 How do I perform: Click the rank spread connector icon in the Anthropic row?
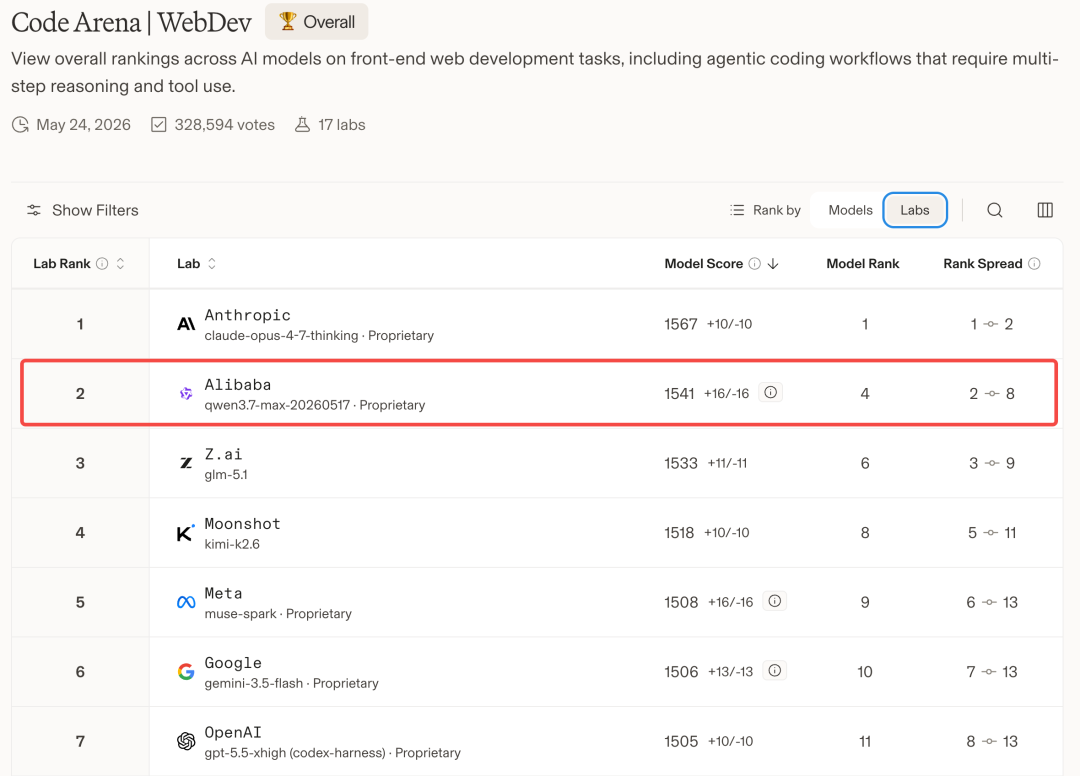[x=991, y=324]
